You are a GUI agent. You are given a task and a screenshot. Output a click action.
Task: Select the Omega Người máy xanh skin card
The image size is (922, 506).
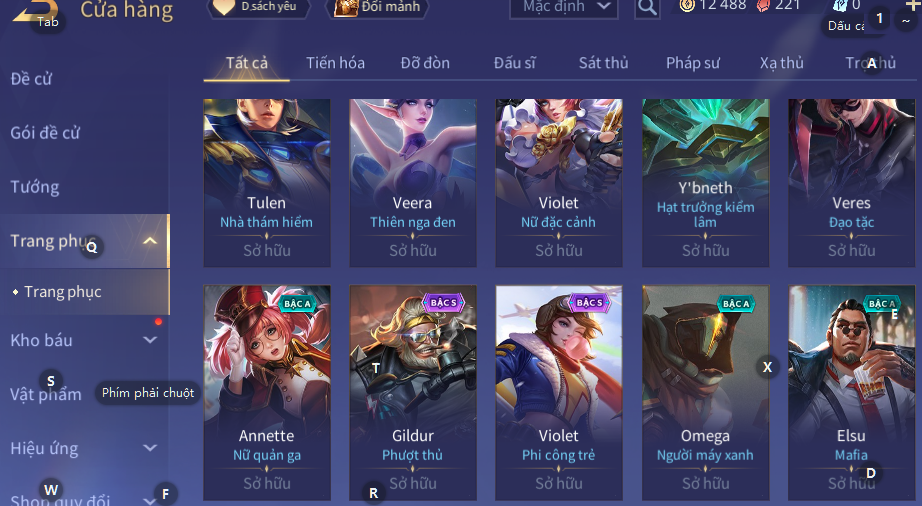pos(706,393)
